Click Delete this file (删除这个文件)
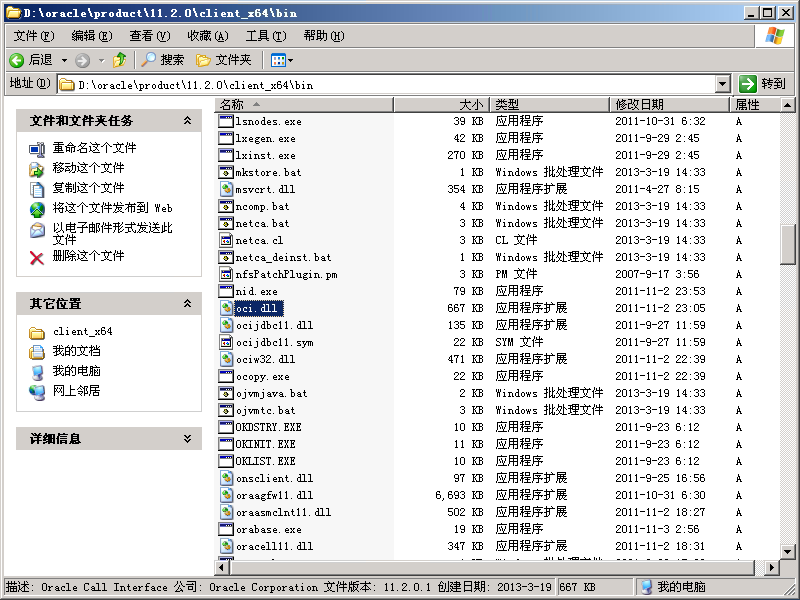The width and height of the screenshot is (800, 600). coord(88,256)
